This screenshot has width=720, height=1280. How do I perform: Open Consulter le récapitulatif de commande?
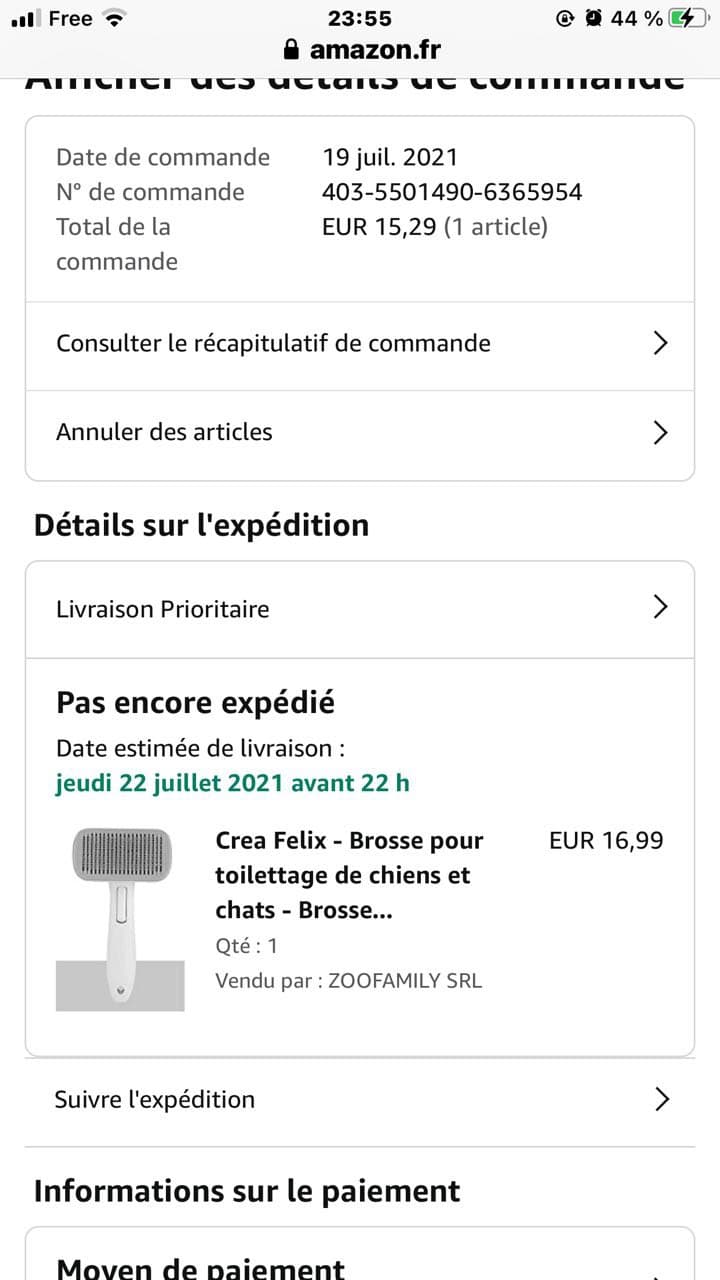point(273,343)
